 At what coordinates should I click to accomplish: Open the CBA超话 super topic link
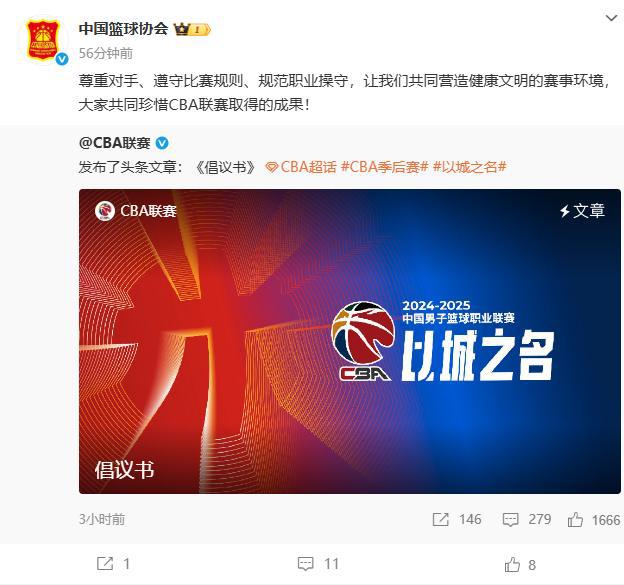tap(301, 167)
